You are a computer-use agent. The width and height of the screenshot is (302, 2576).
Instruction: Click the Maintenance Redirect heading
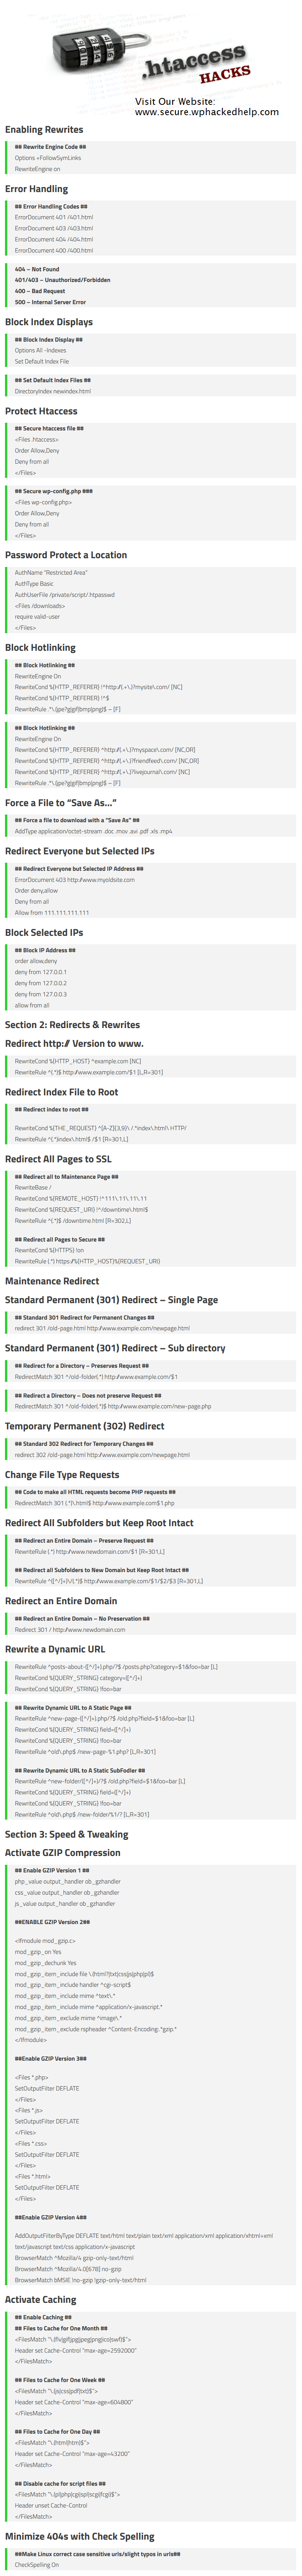(x=52, y=1280)
